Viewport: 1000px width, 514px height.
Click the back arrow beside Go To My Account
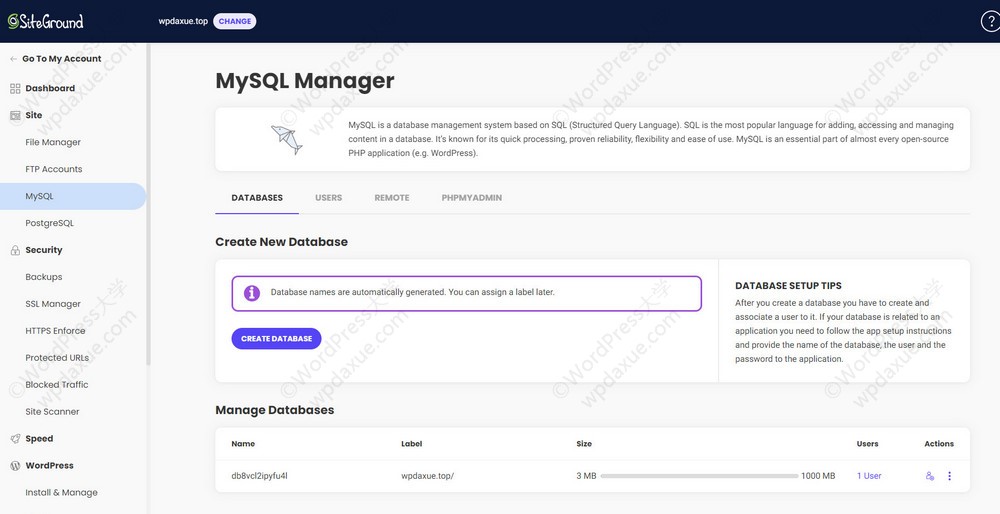point(13,59)
